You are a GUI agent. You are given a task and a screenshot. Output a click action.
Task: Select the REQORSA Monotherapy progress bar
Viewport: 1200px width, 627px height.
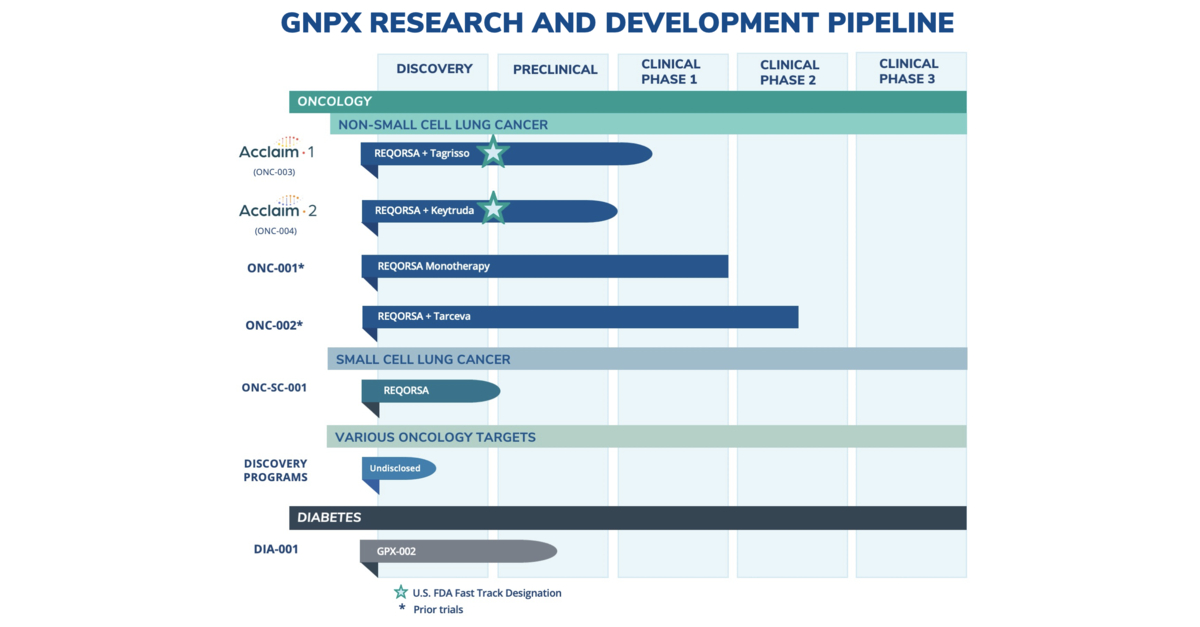tap(544, 266)
